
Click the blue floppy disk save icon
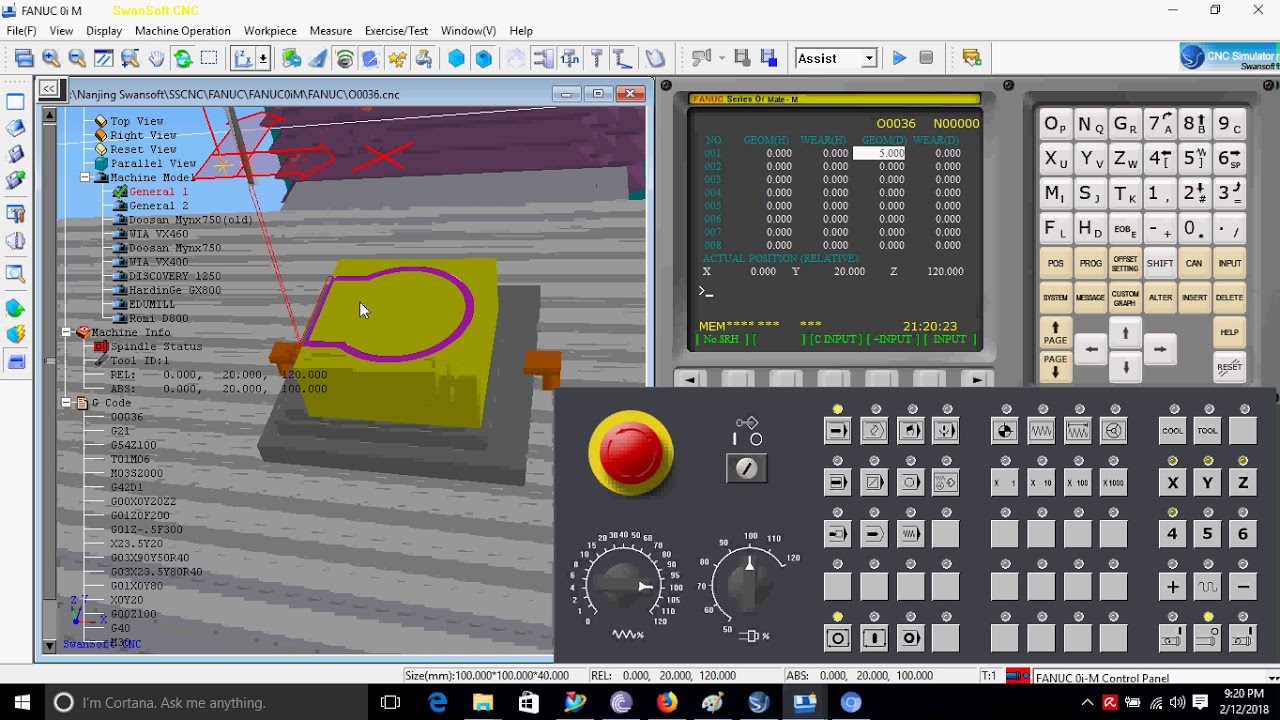pyautogui.click(x=769, y=58)
